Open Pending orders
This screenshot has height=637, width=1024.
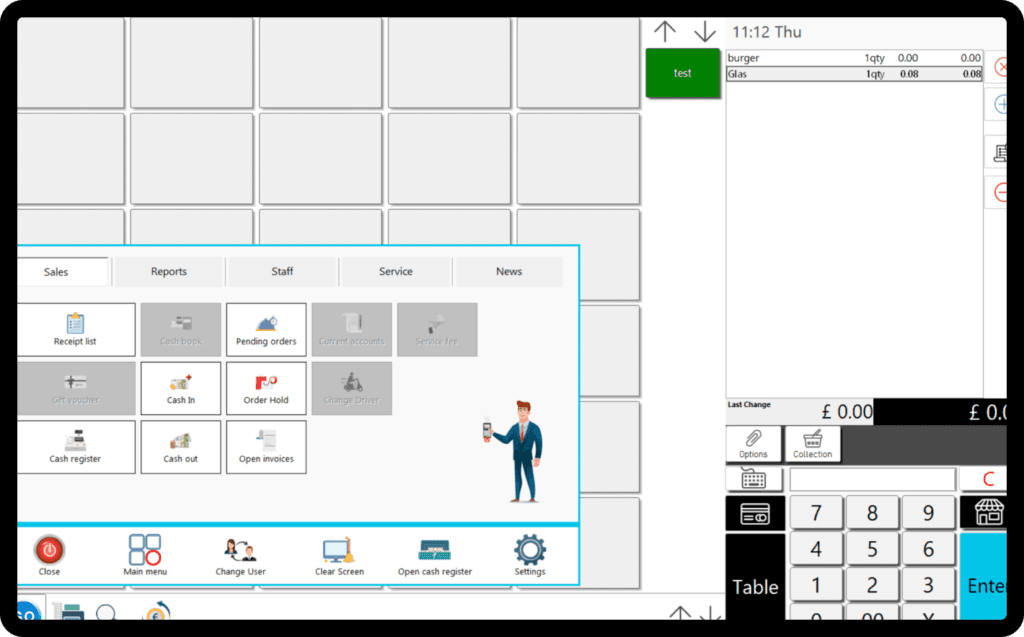[x=266, y=330]
